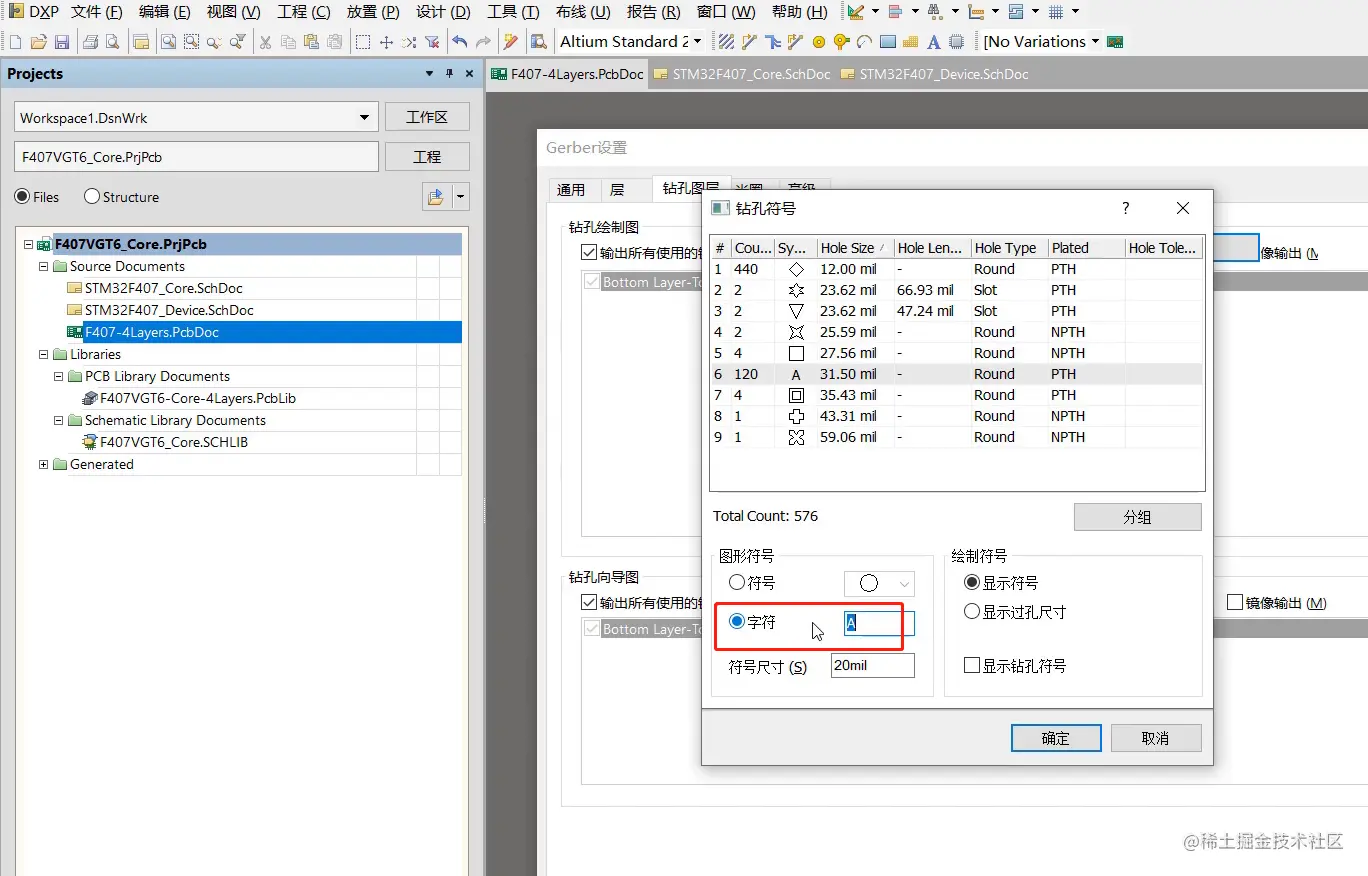
Task: Select the 显示符号 radio option
Action: pos(971,582)
